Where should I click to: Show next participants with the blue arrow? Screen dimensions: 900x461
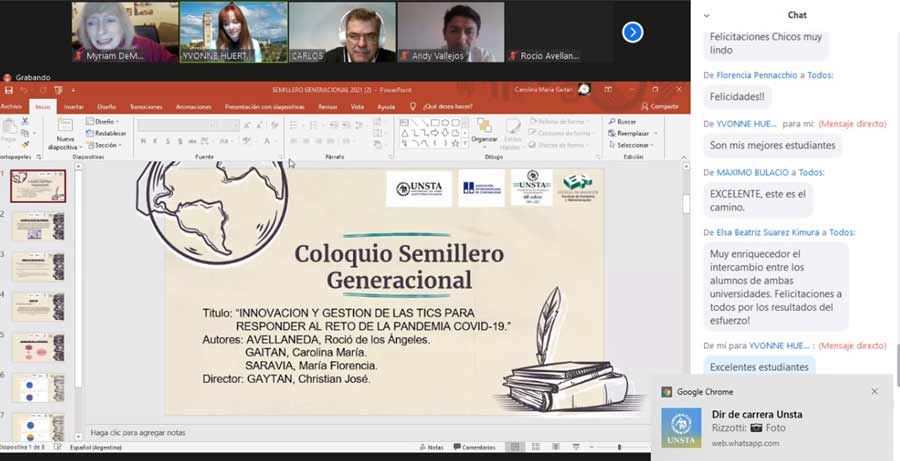pyautogui.click(x=632, y=32)
